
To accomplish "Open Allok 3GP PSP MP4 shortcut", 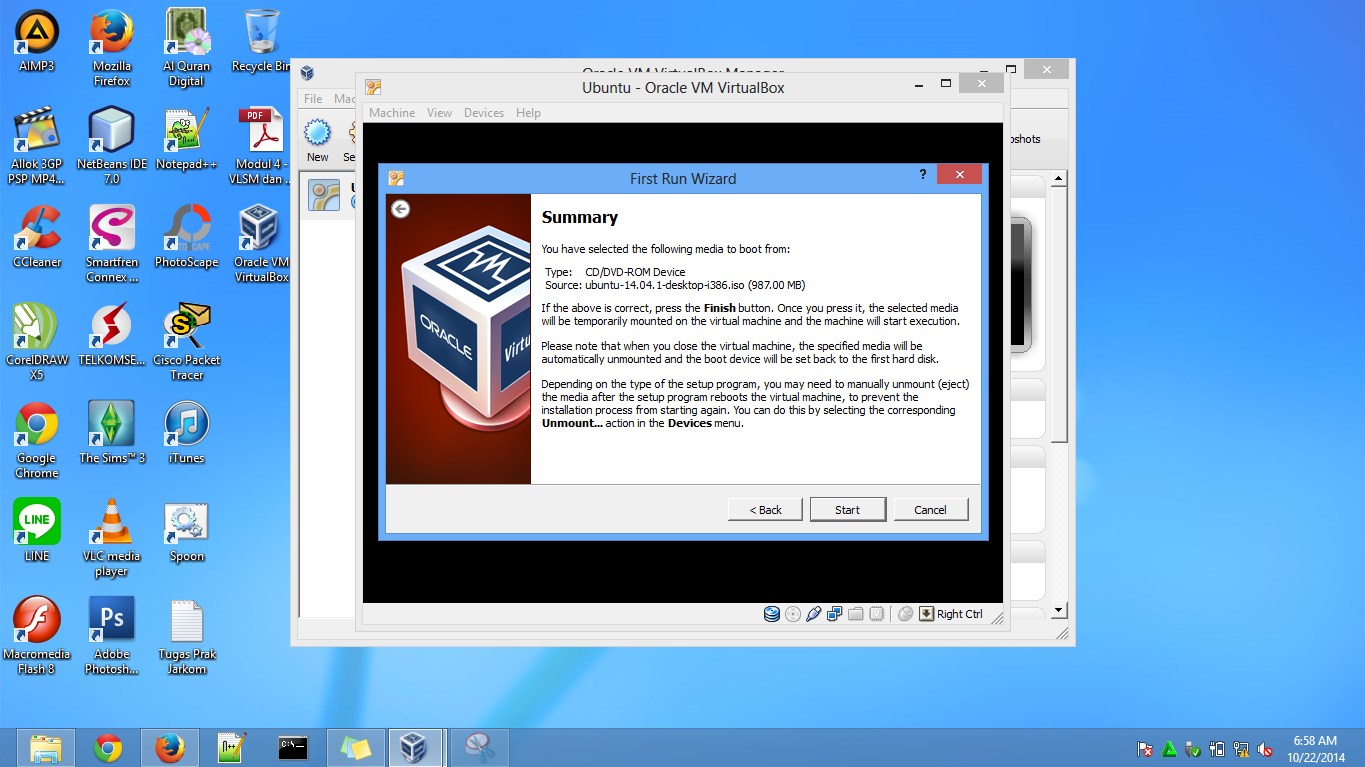I will tap(37, 146).
